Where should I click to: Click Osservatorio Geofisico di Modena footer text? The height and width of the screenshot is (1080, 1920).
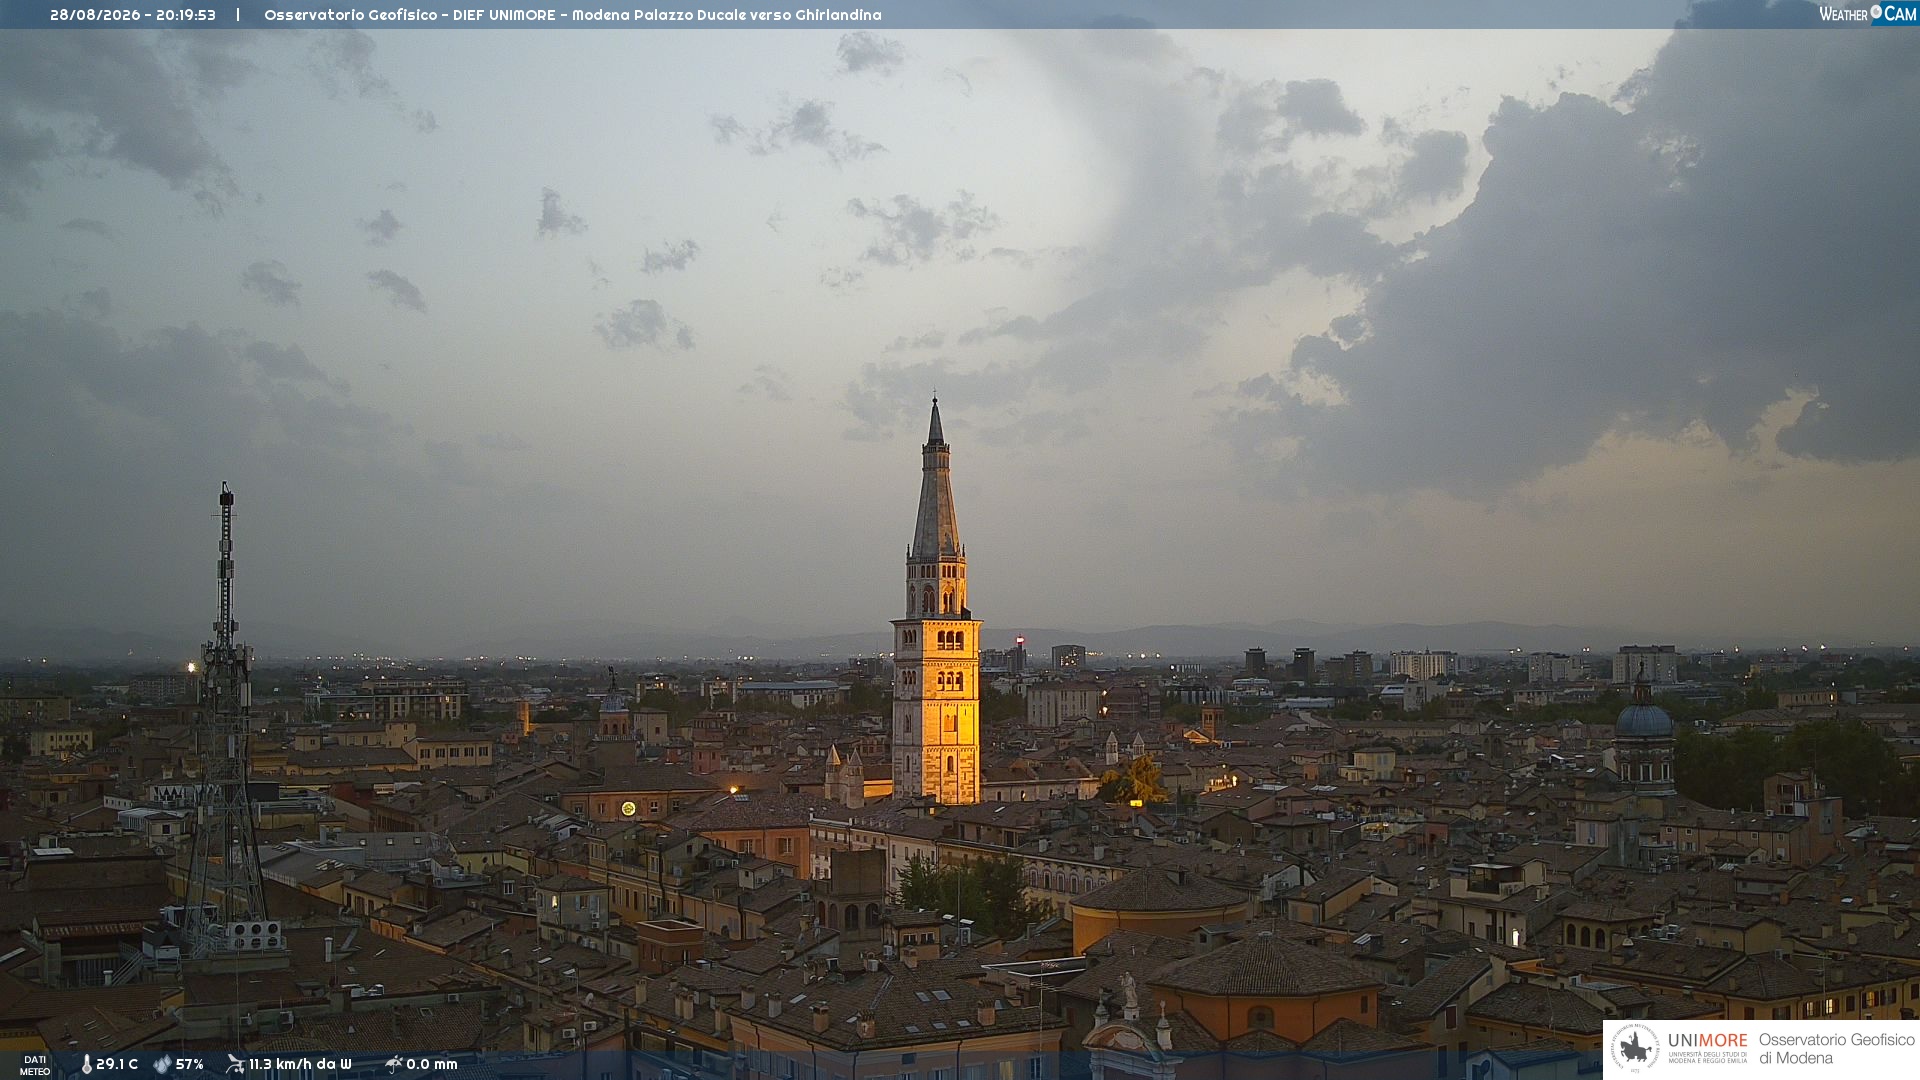click(1836, 1049)
